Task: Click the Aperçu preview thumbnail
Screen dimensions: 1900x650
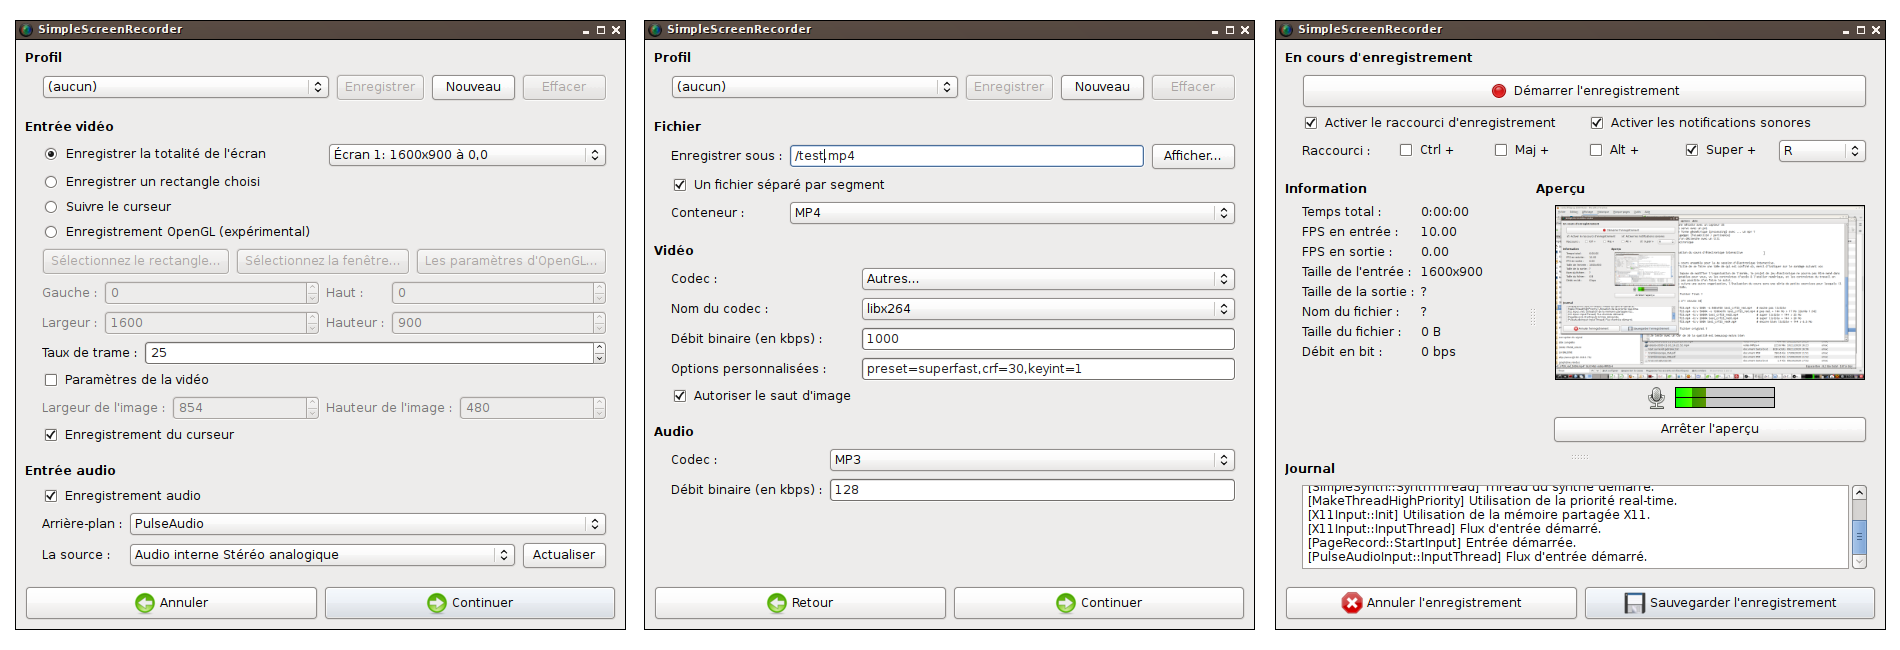Action: (1710, 293)
